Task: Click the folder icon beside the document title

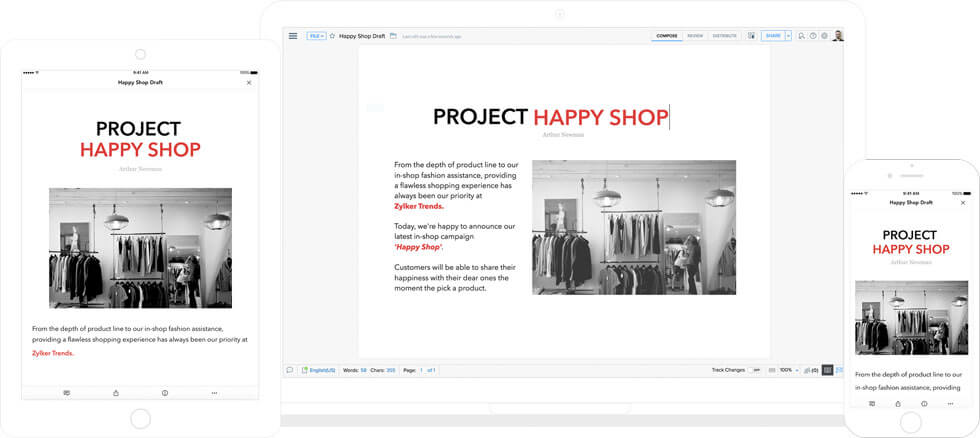Action: coord(393,36)
